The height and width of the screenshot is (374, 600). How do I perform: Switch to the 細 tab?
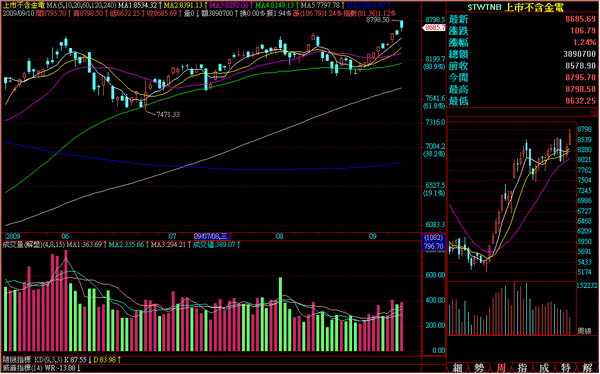pyautogui.click(x=457, y=368)
